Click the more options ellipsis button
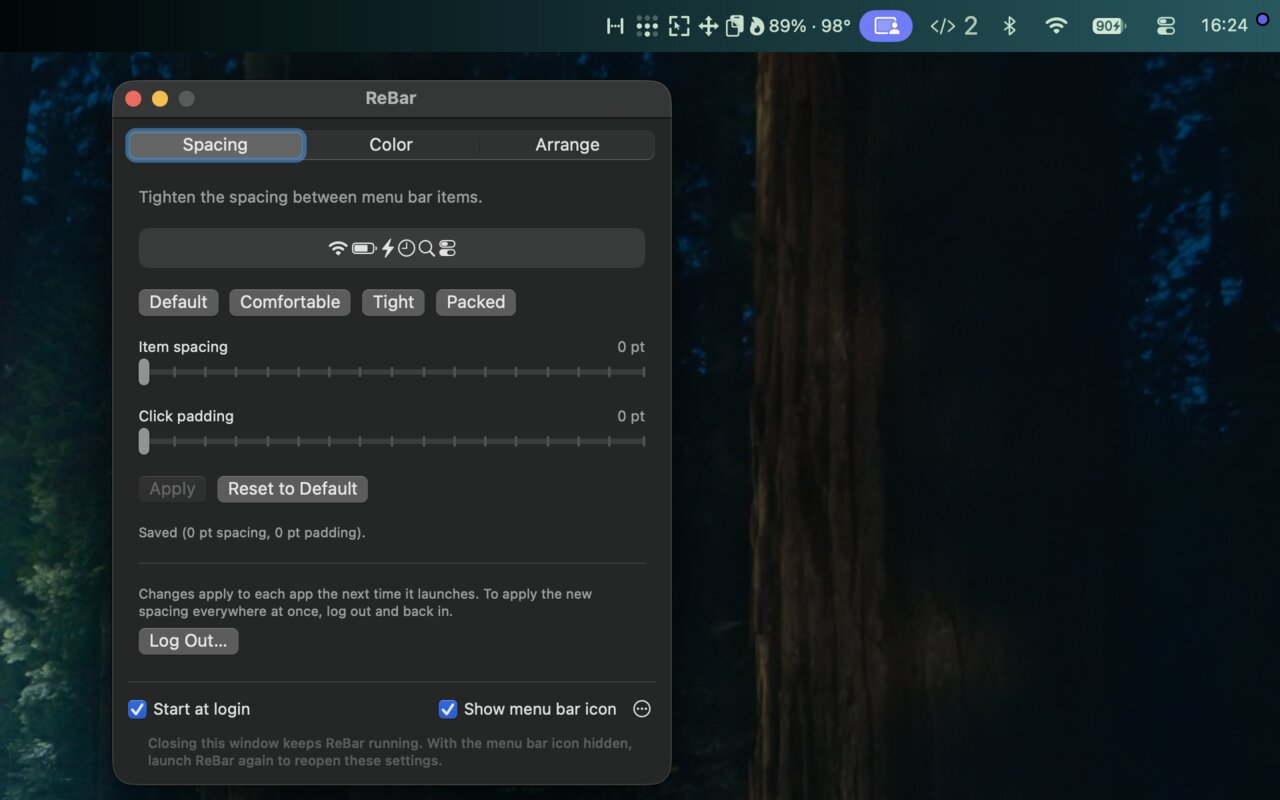This screenshot has width=1280, height=800. pos(642,709)
